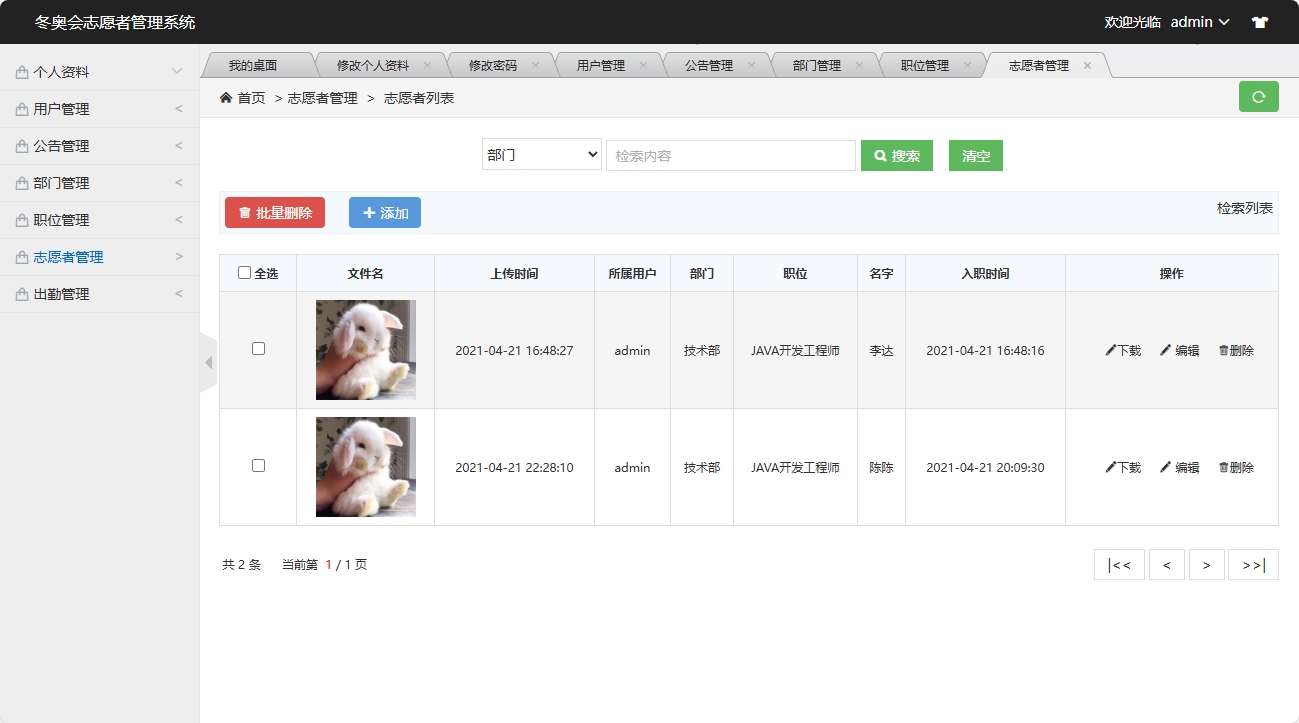1299x723 pixels.
Task: Click the refresh icon above the breadcrumb
Action: tap(1258, 96)
